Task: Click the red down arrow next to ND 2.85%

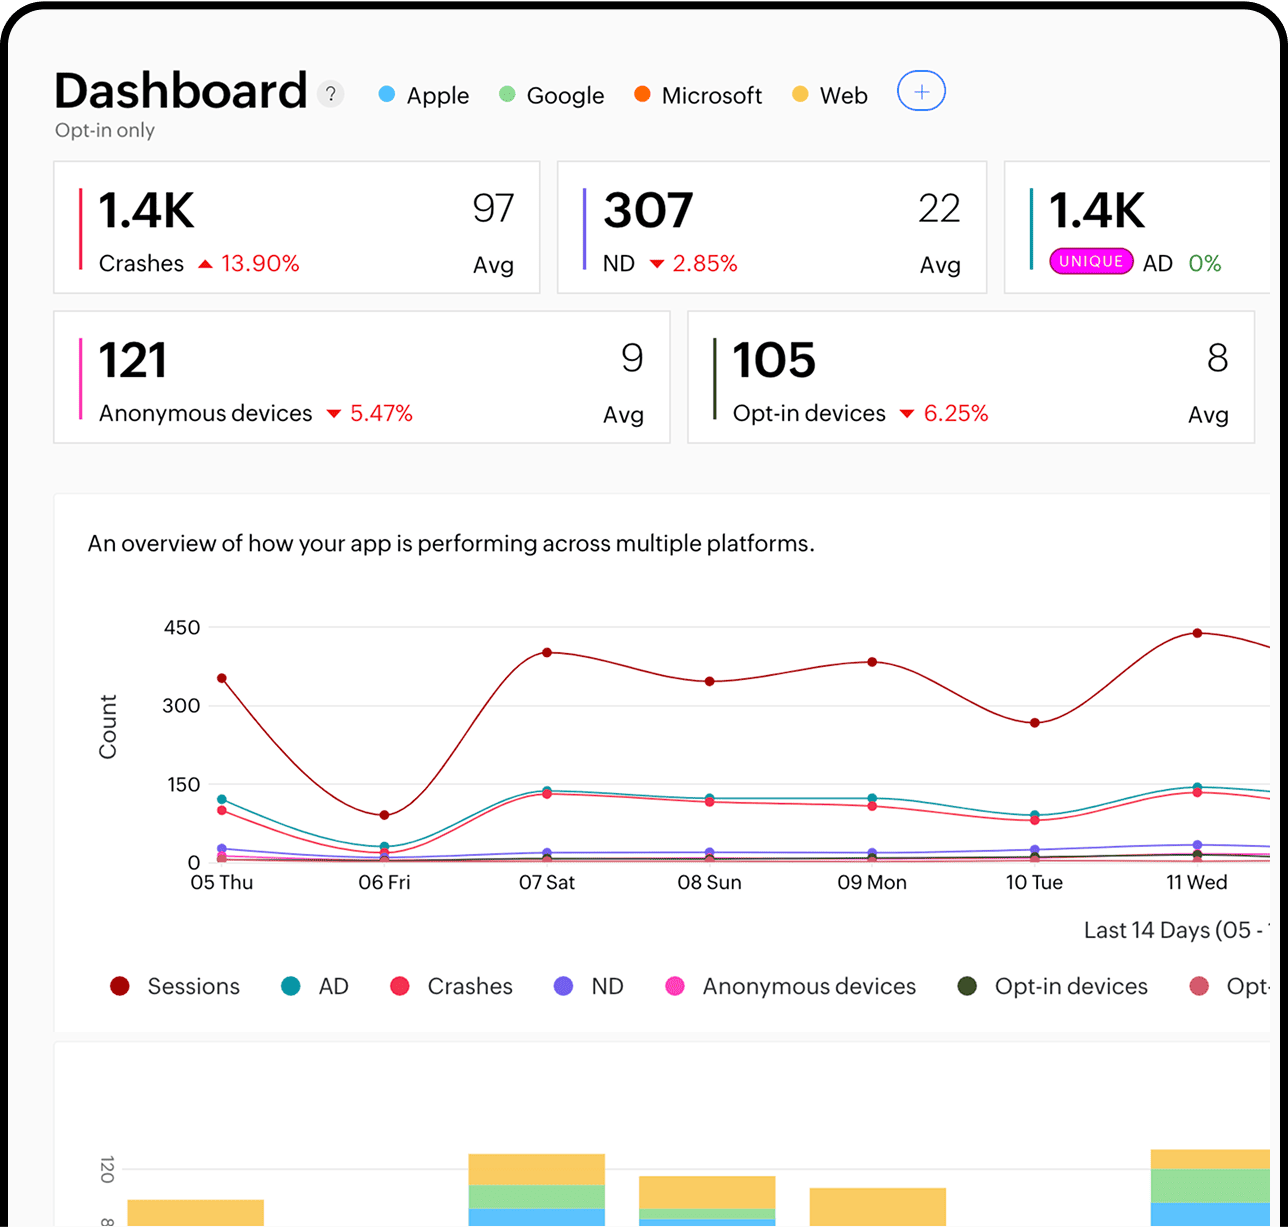Action: (657, 264)
